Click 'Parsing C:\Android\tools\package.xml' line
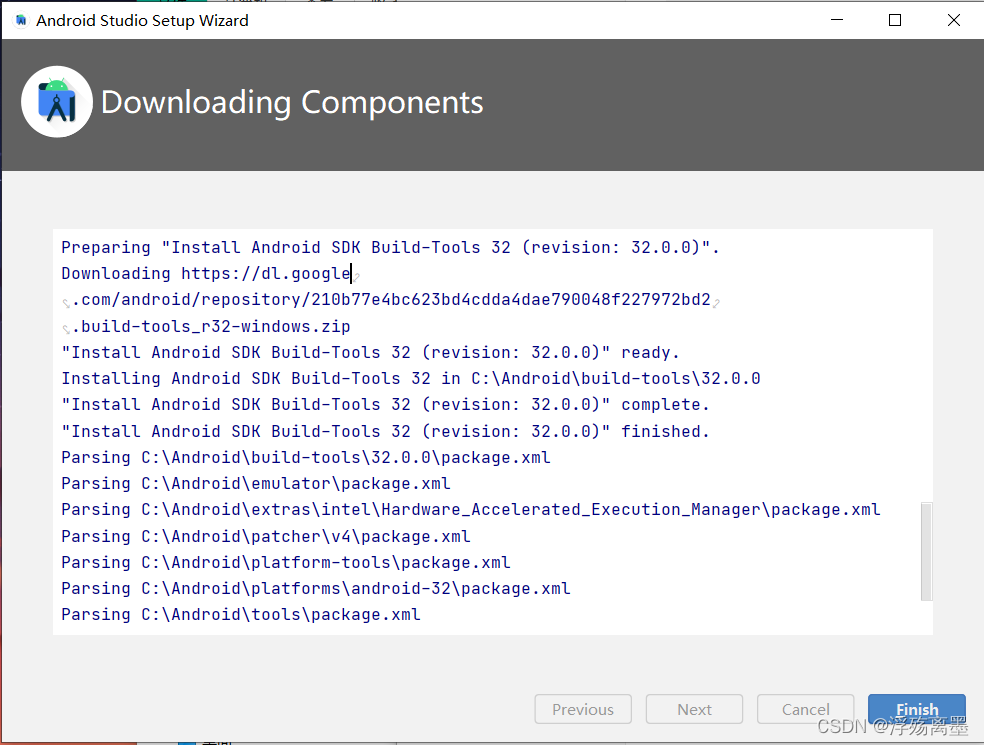Viewport: 984px width, 745px height. [x=240, y=614]
